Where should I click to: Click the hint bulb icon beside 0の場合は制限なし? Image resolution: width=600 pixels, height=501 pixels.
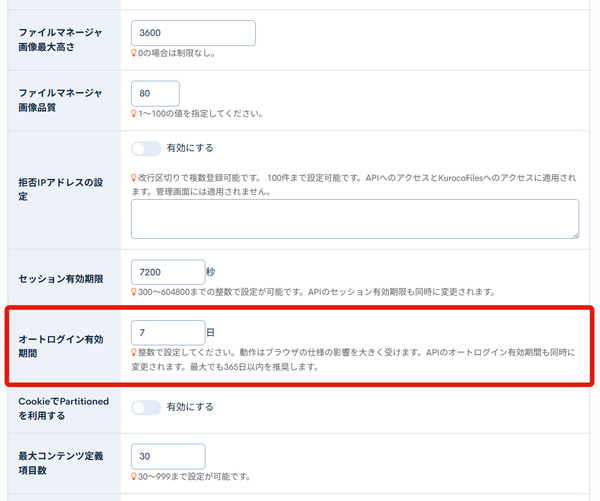134,53
